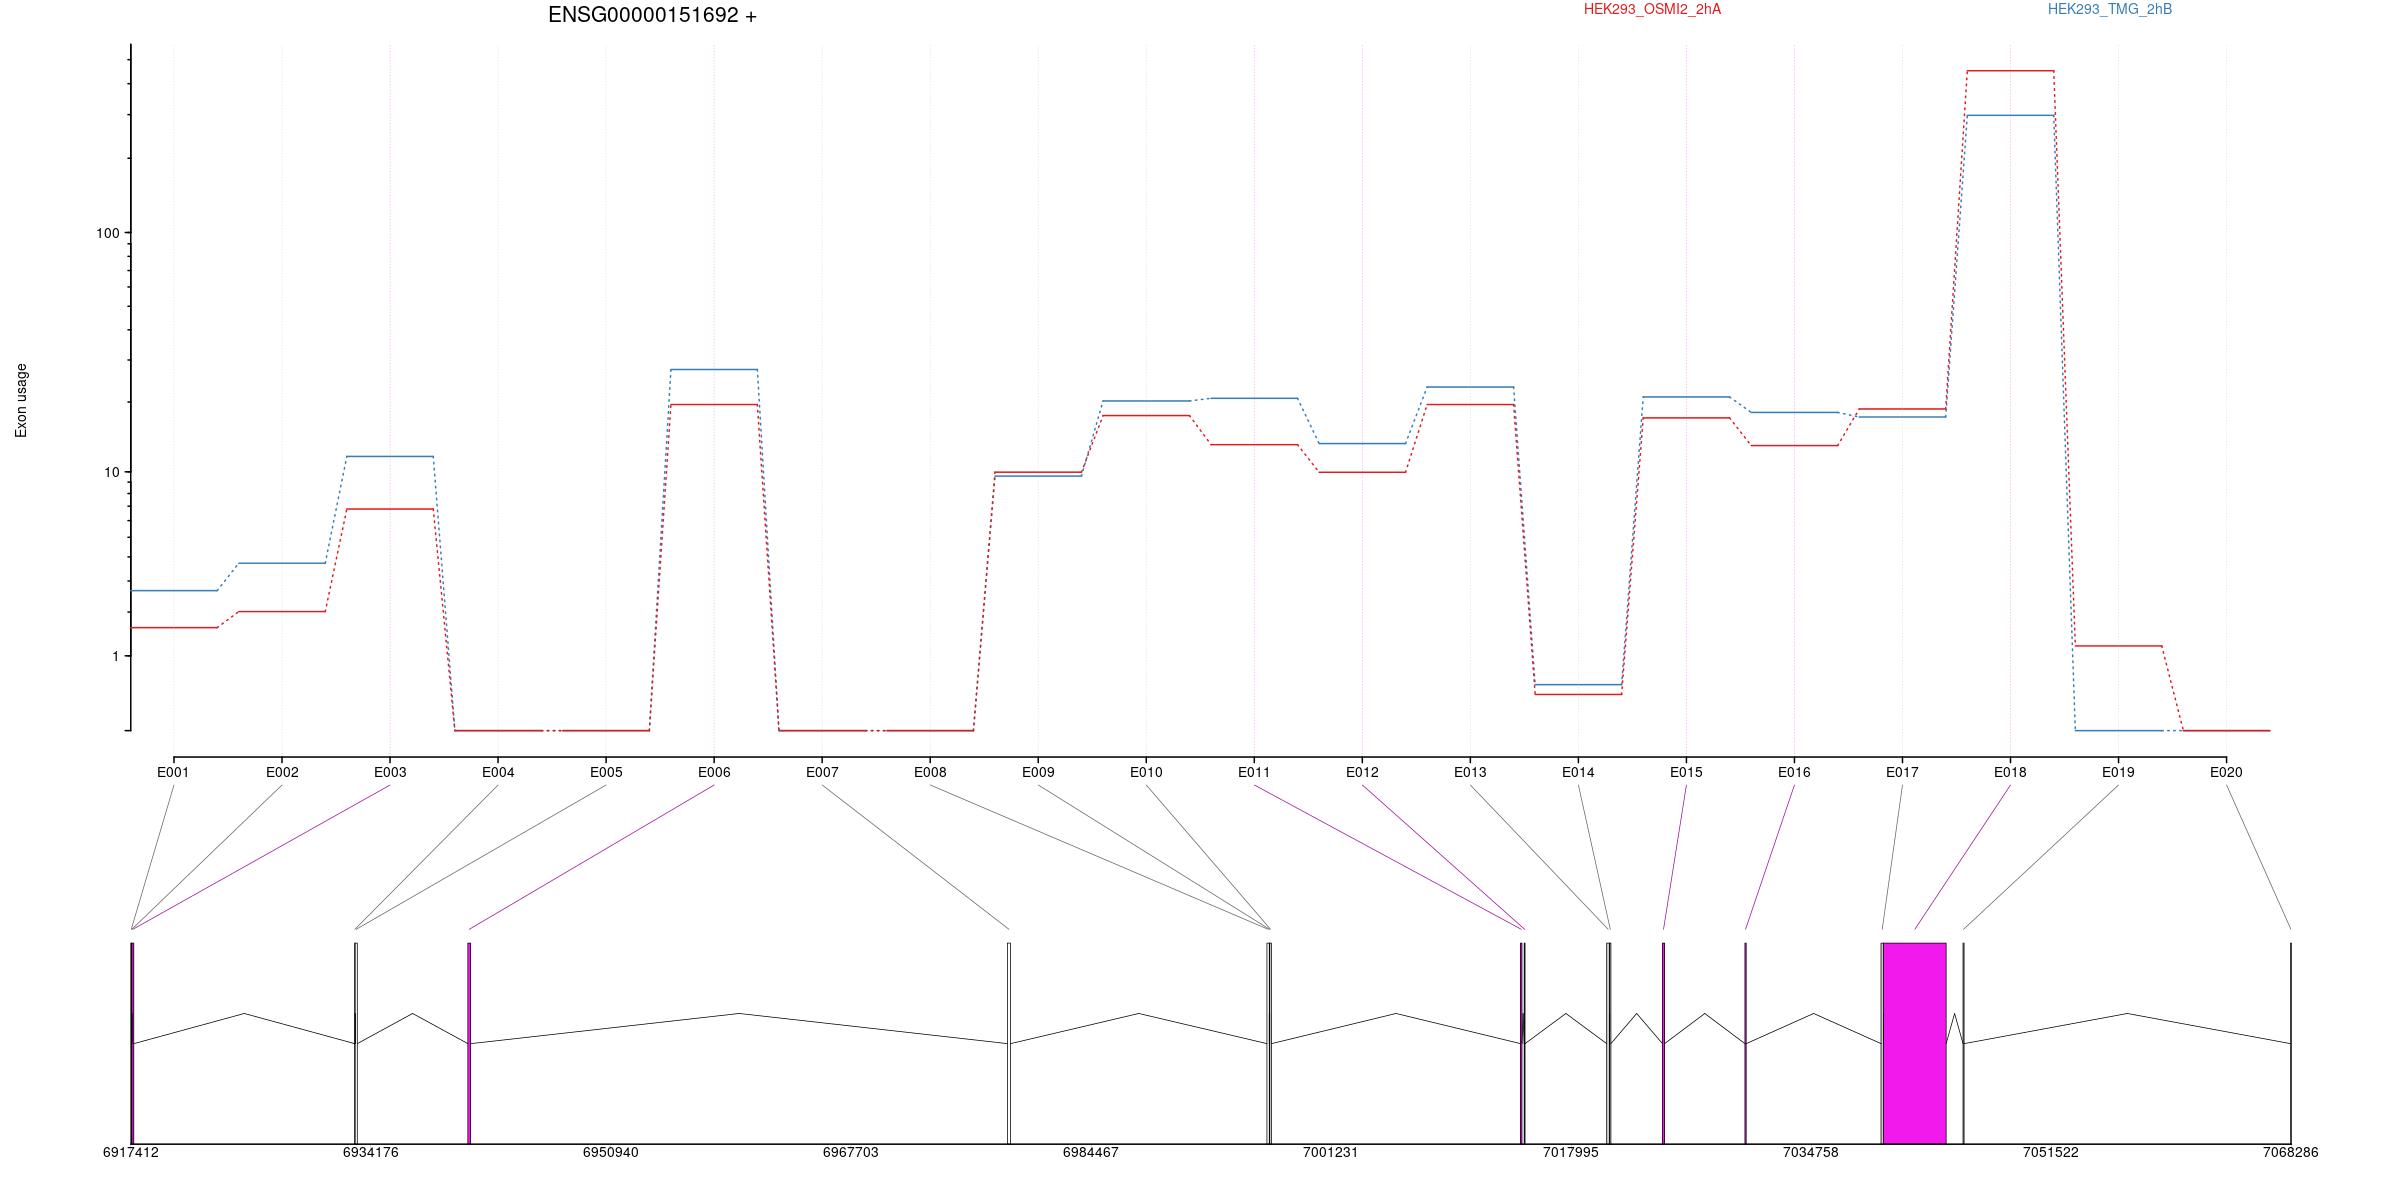
Task: Click exon label E003
Action: [x=390, y=772]
